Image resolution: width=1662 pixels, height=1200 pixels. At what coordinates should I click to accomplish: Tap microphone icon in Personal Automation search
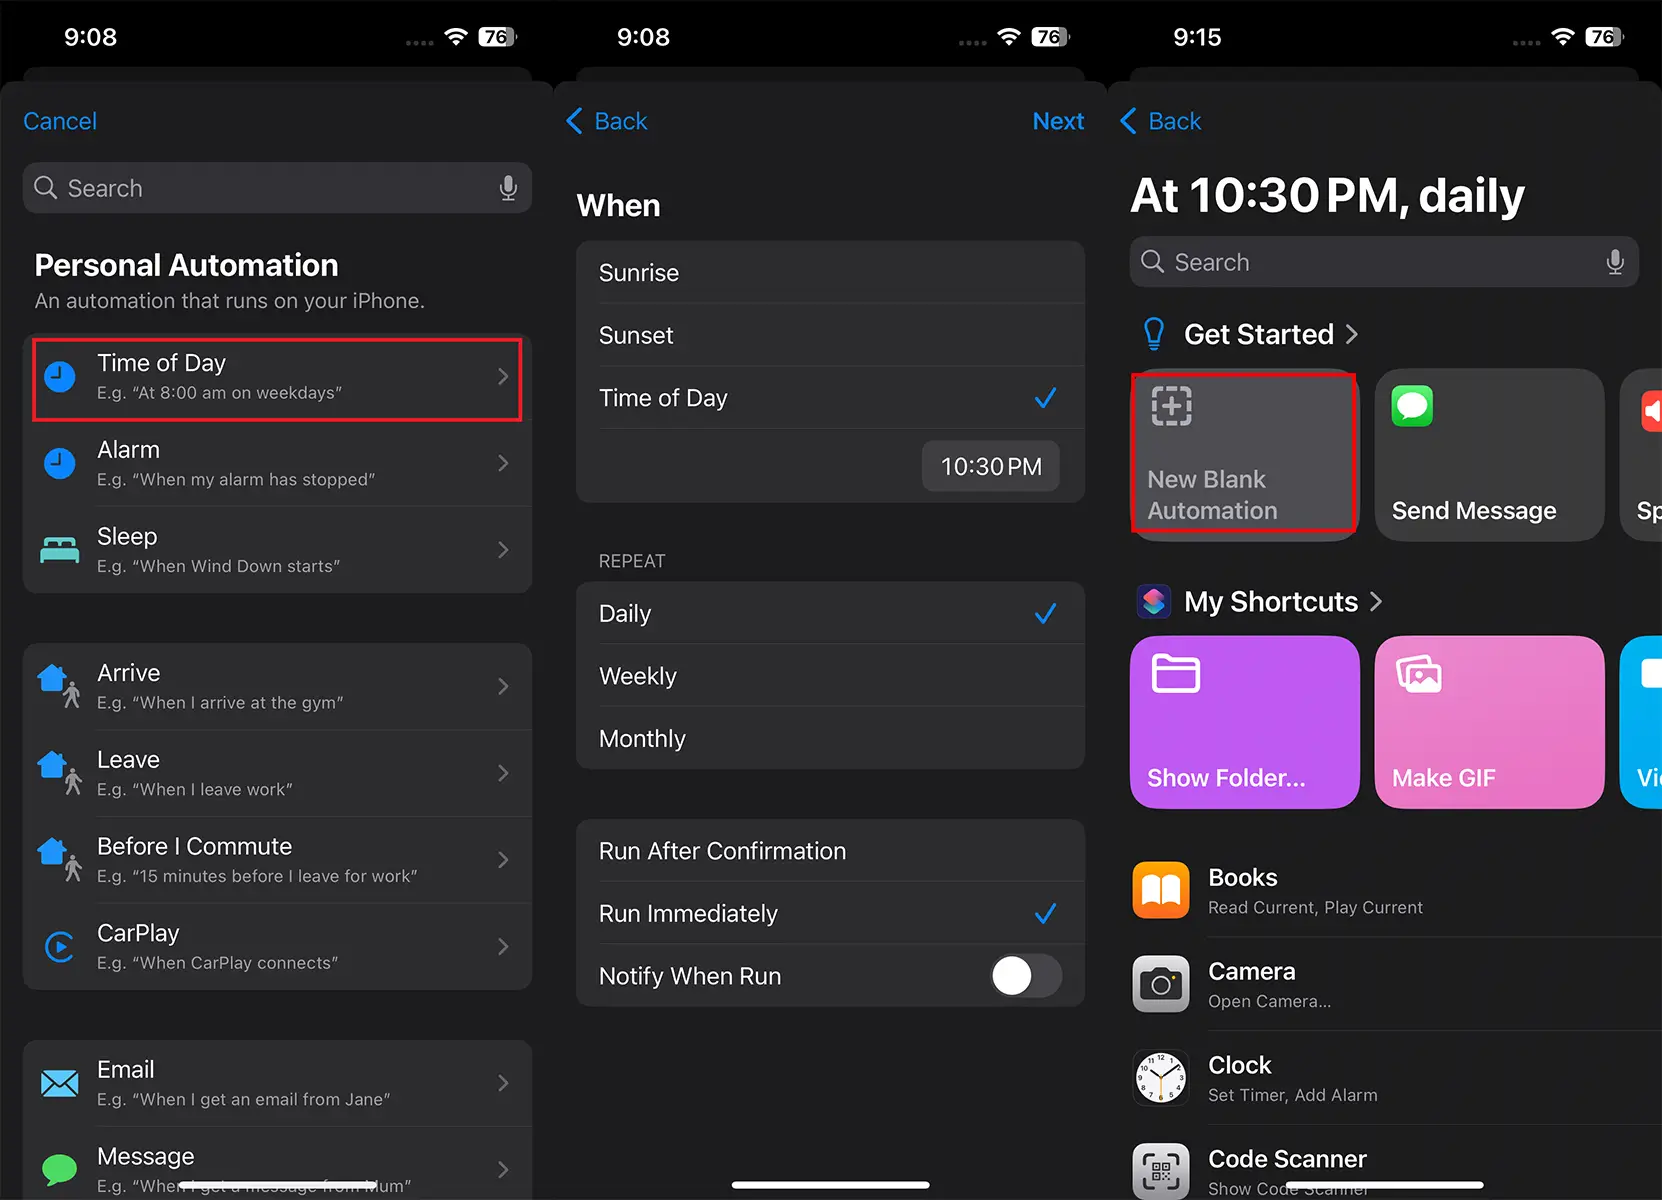point(508,188)
